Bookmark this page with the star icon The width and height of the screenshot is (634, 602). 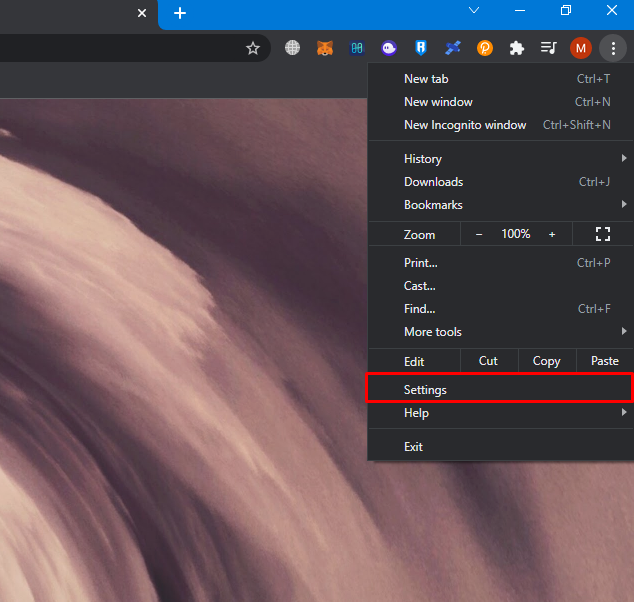pos(253,48)
